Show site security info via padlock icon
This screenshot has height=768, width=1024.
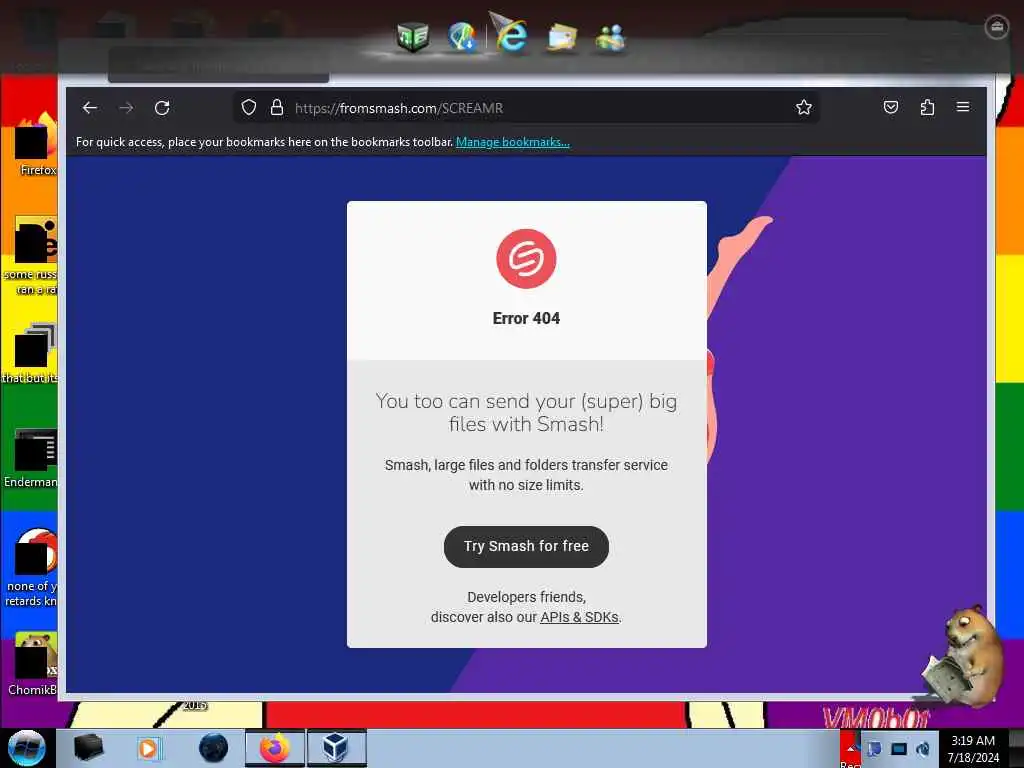(277, 108)
